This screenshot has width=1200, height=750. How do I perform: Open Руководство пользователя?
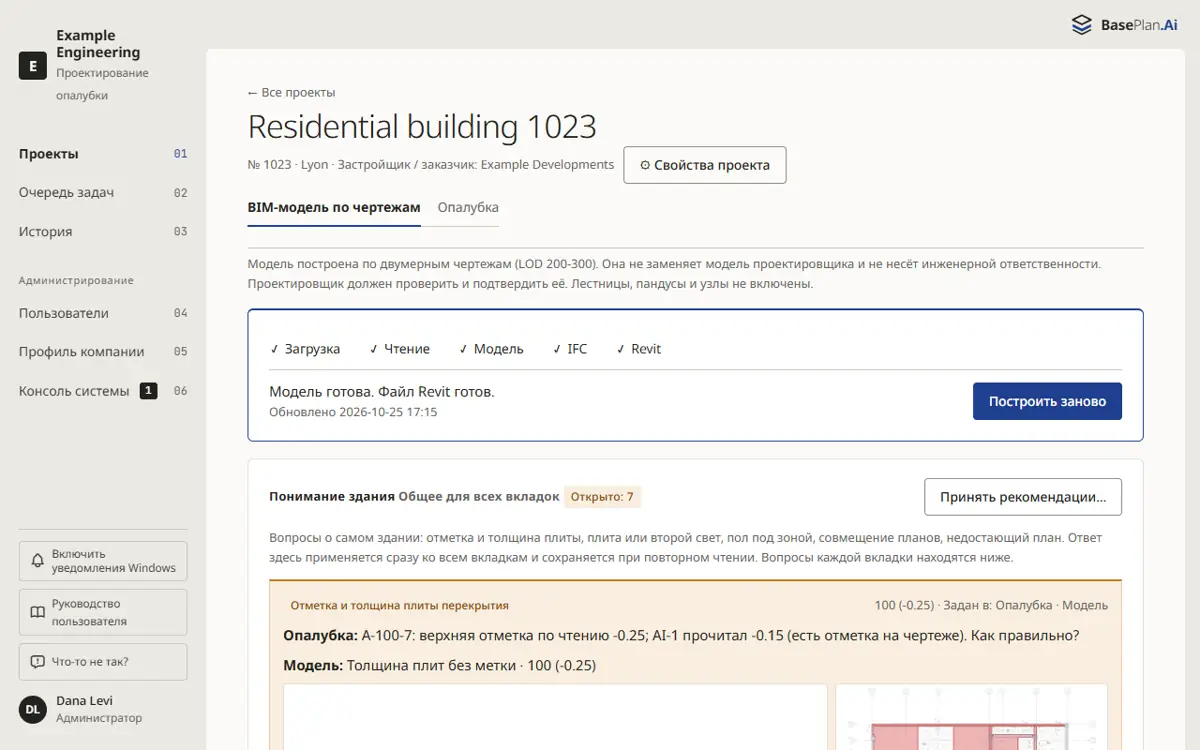tap(103, 612)
